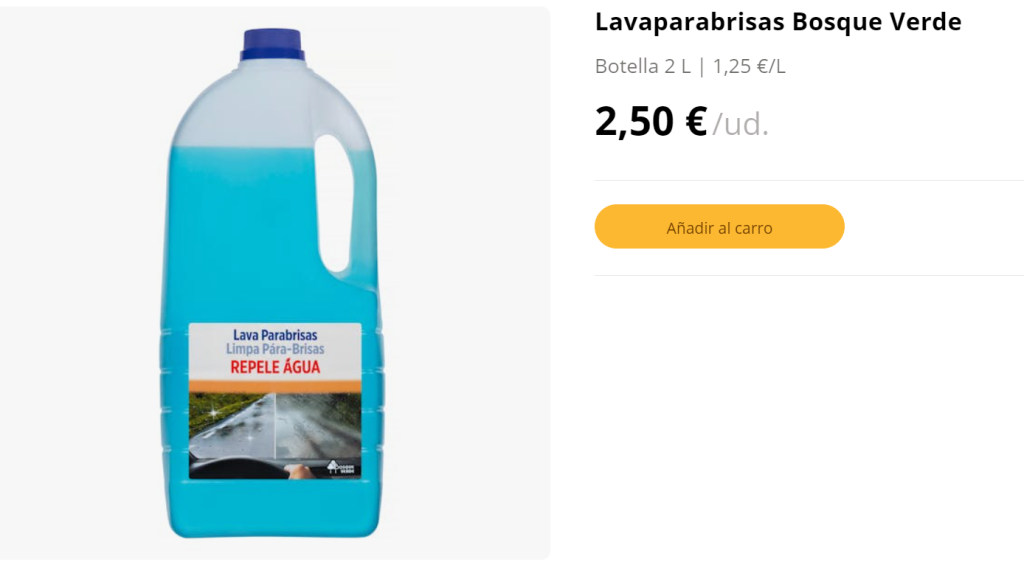The height and width of the screenshot is (576, 1024).
Task: Select the 2,50 € price
Action: [x=650, y=121]
